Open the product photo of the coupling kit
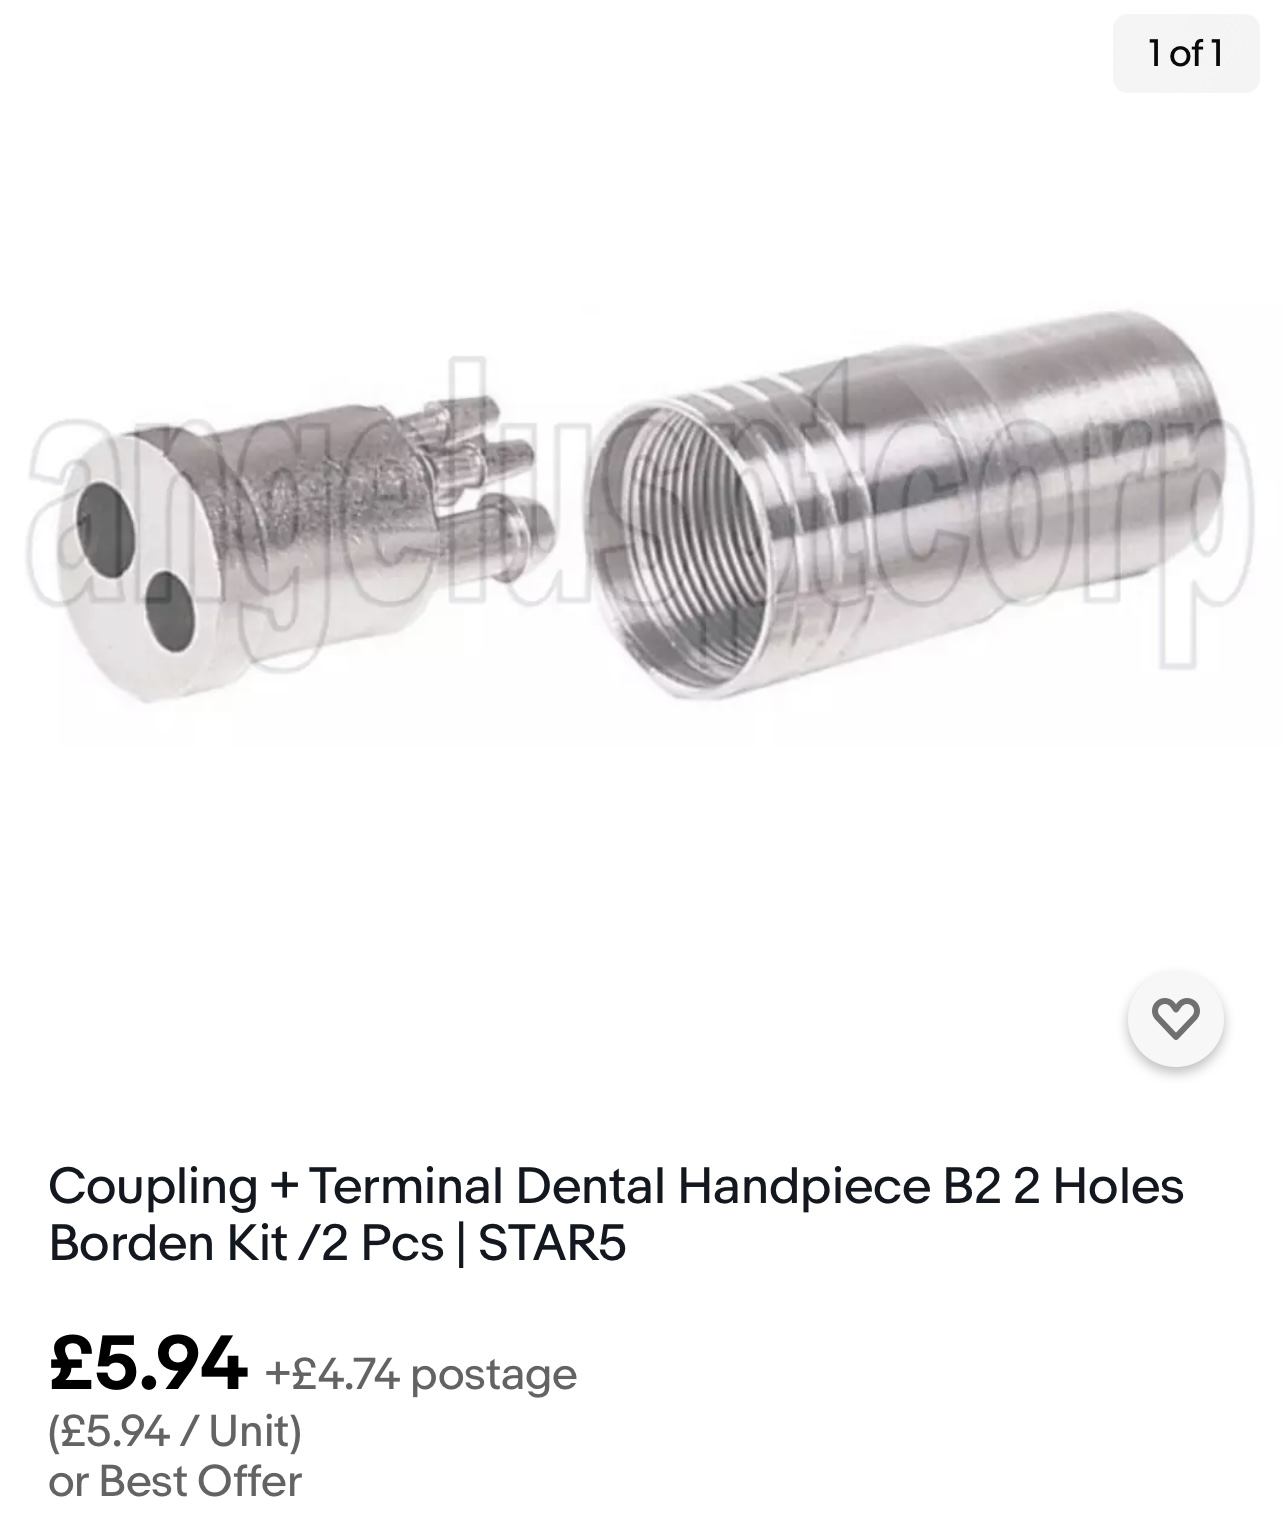This screenshot has height=1519, width=1284. [640, 530]
